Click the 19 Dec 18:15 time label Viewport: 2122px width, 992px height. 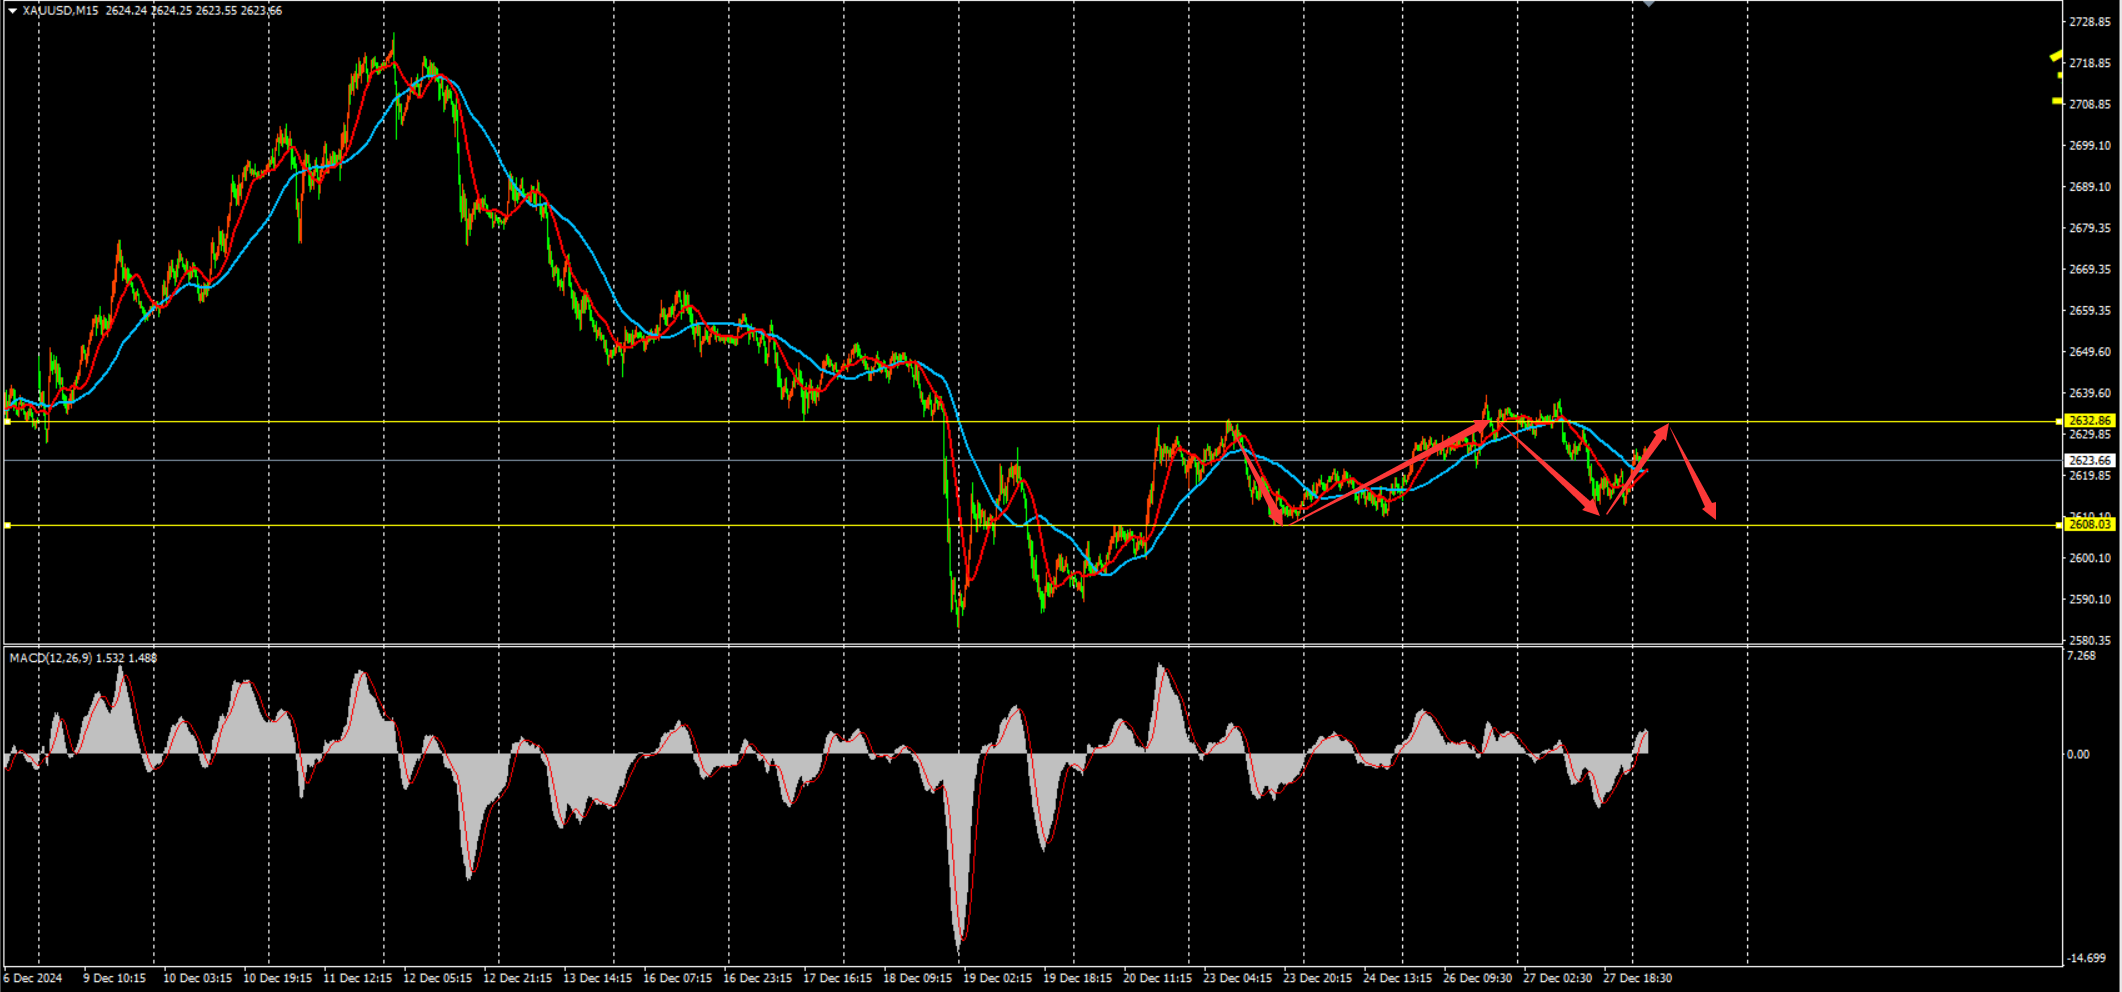pos(1077,978)
